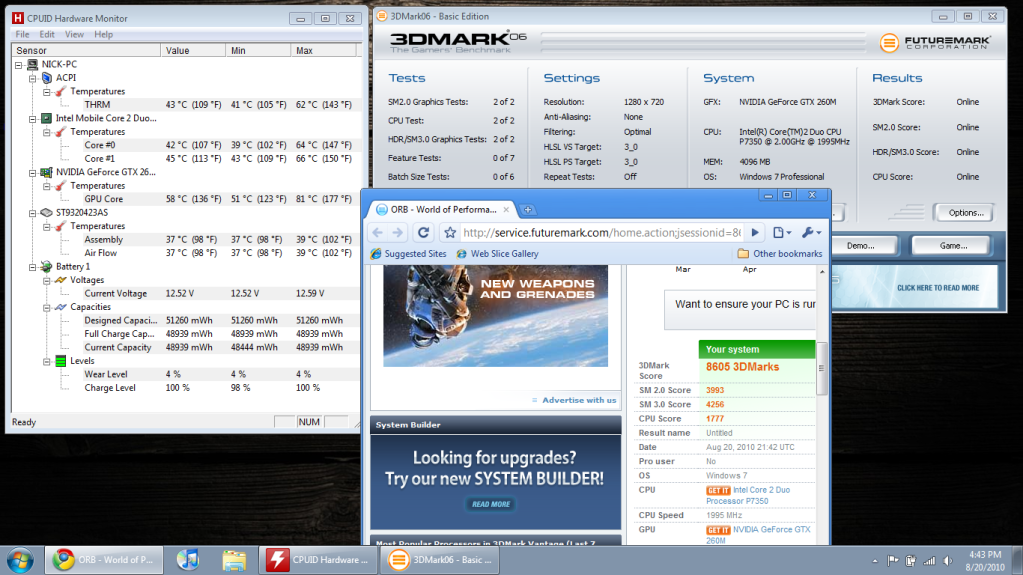Image resolution: width=1023 pixels, height=575 pixels.
Task: Select the NICK-PC computer icon
Action: [x=33, y=64]
